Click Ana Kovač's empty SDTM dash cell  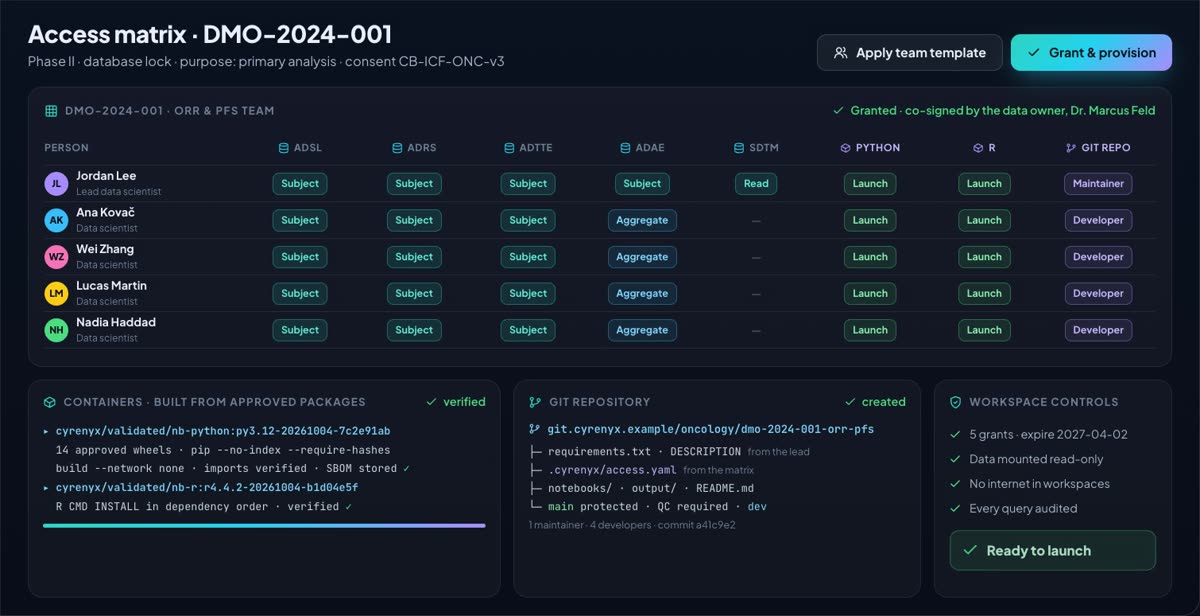click(x=756, y=221)
